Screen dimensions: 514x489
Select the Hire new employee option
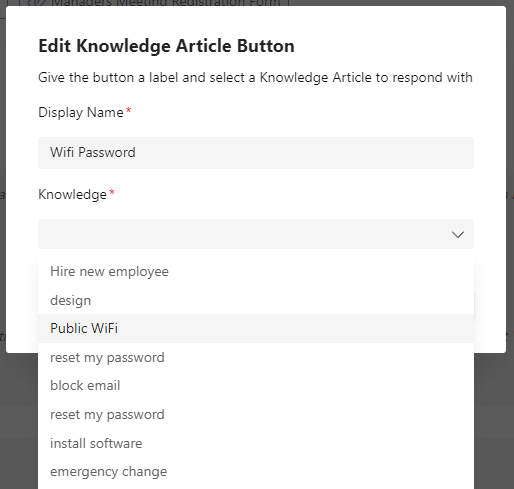coord(256,271)
